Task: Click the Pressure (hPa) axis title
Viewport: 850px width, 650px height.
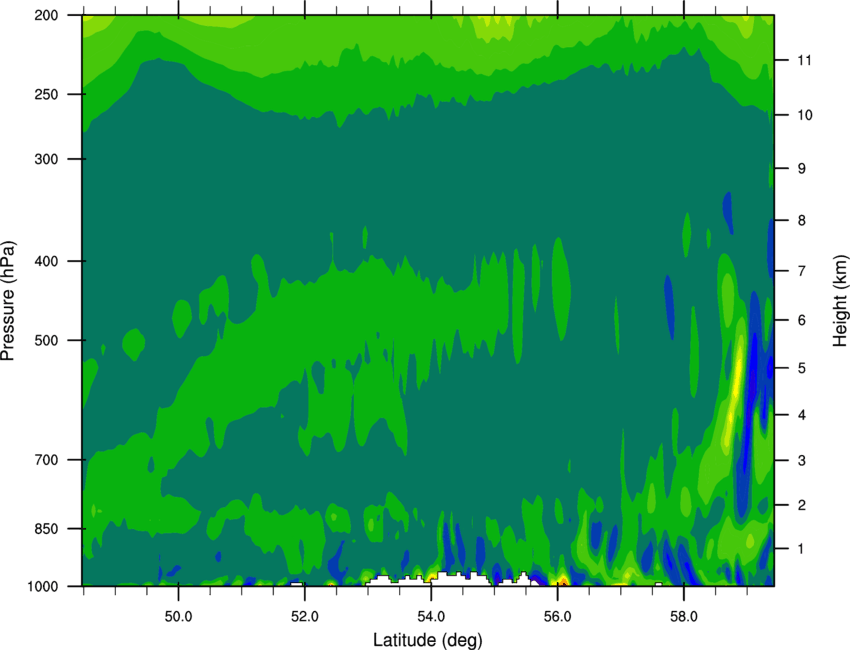Action: pyautogui.click(x=8, y=300)
